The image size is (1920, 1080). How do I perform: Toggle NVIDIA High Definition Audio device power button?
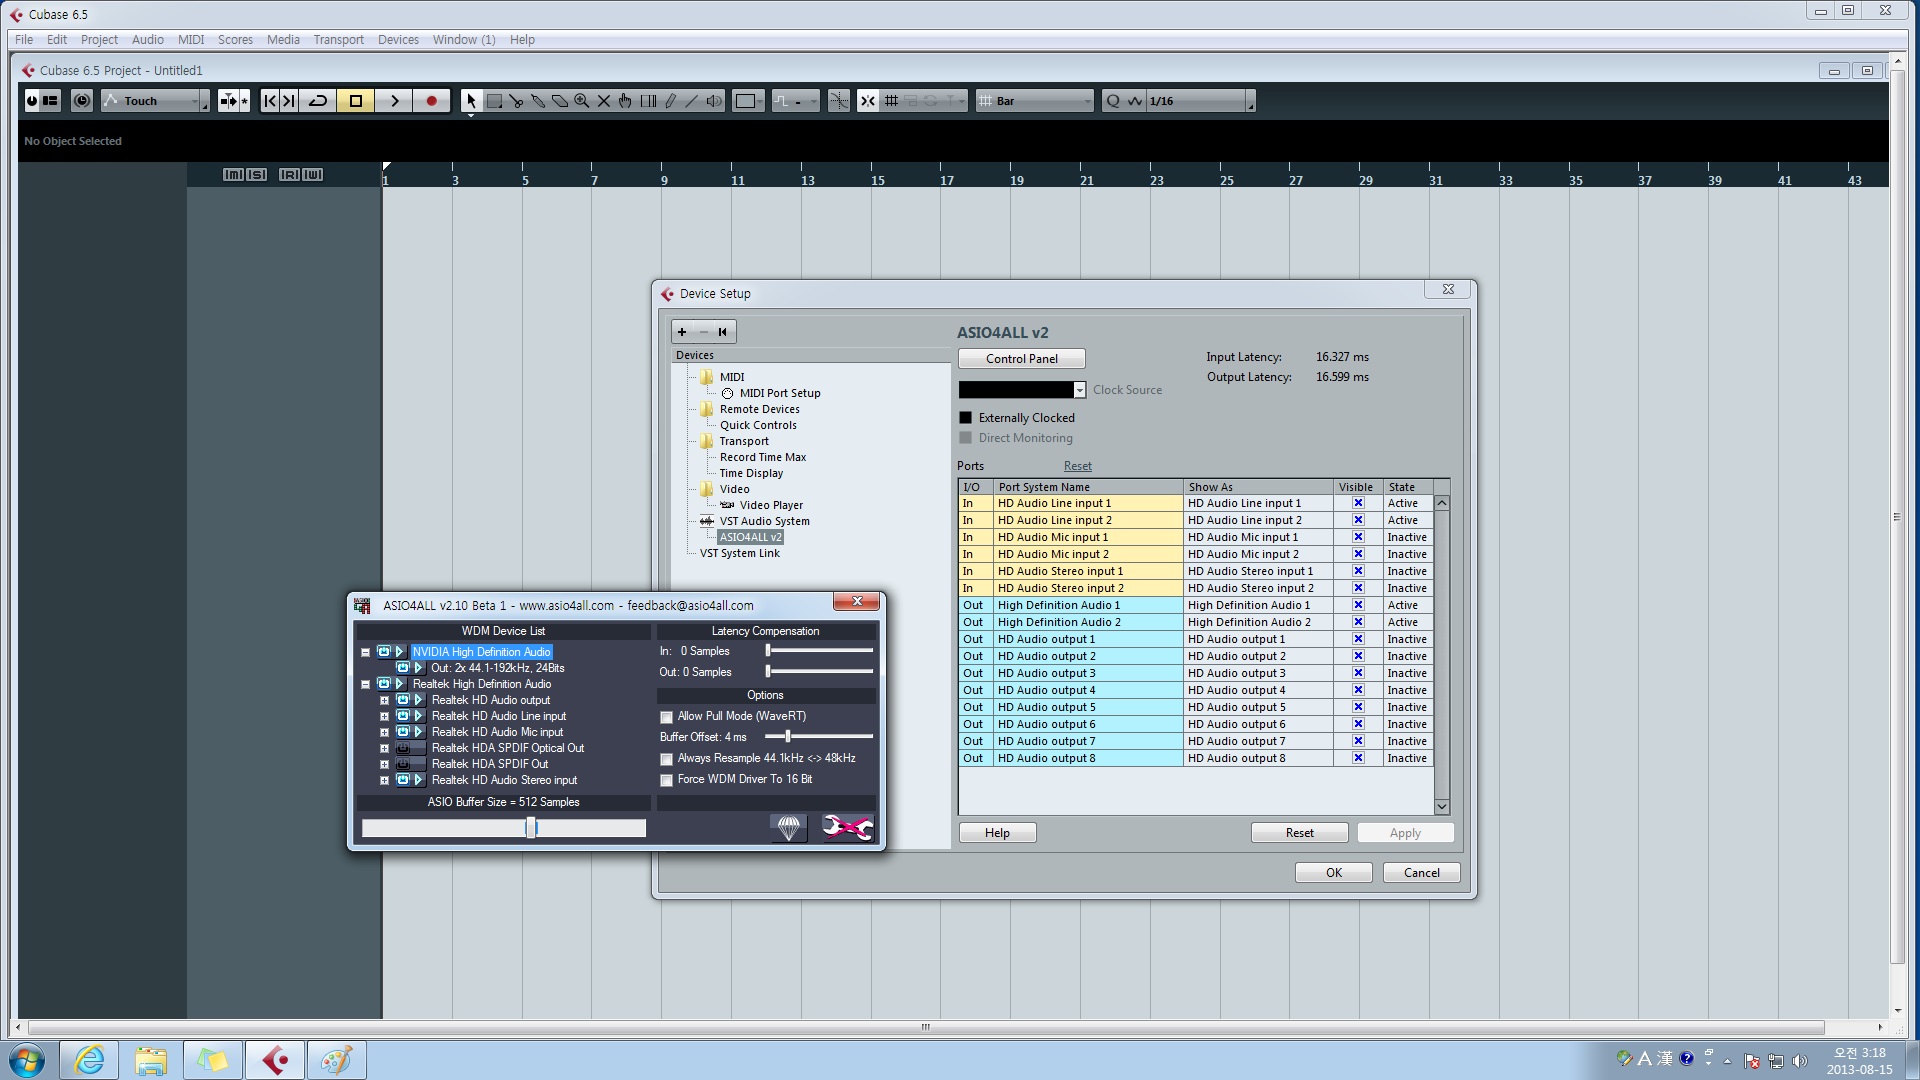(383, 652)
